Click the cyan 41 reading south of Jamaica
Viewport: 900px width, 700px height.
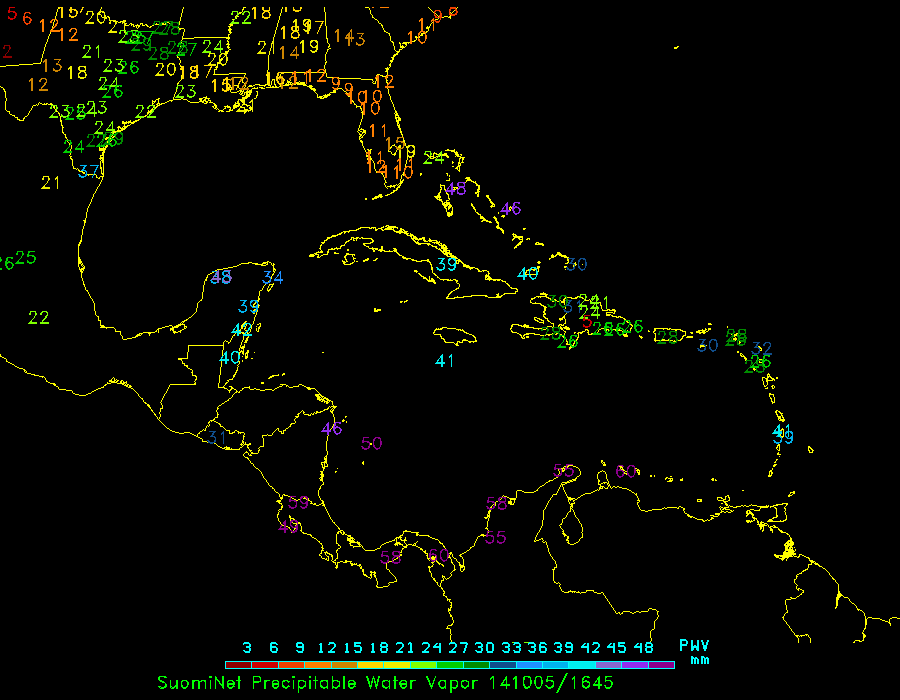[x=445, y=361]
